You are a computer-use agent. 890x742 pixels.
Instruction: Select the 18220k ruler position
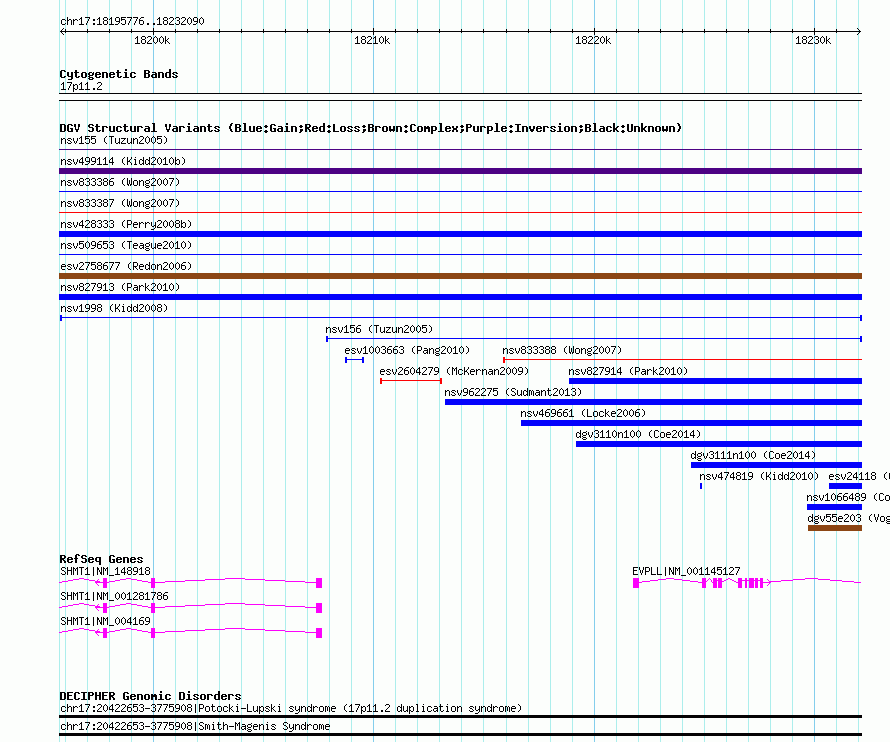[593, 40]
